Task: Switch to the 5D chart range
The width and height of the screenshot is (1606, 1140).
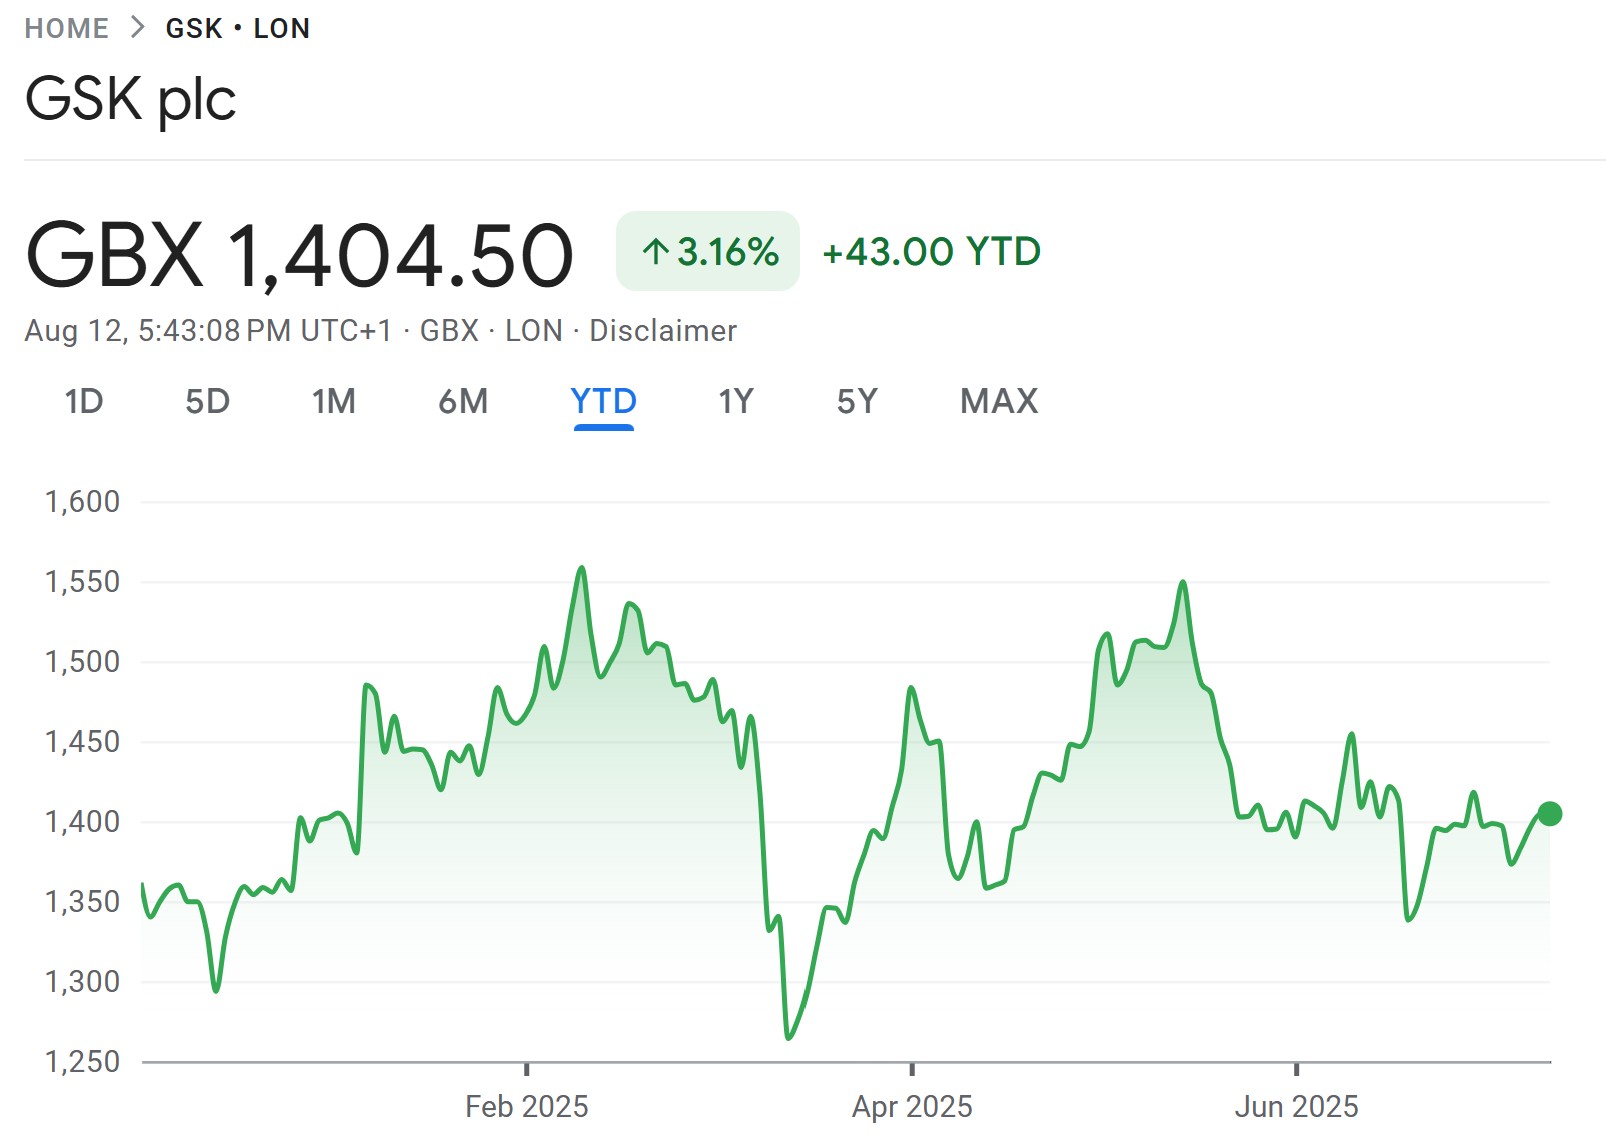Action: (x=207, y=401)
